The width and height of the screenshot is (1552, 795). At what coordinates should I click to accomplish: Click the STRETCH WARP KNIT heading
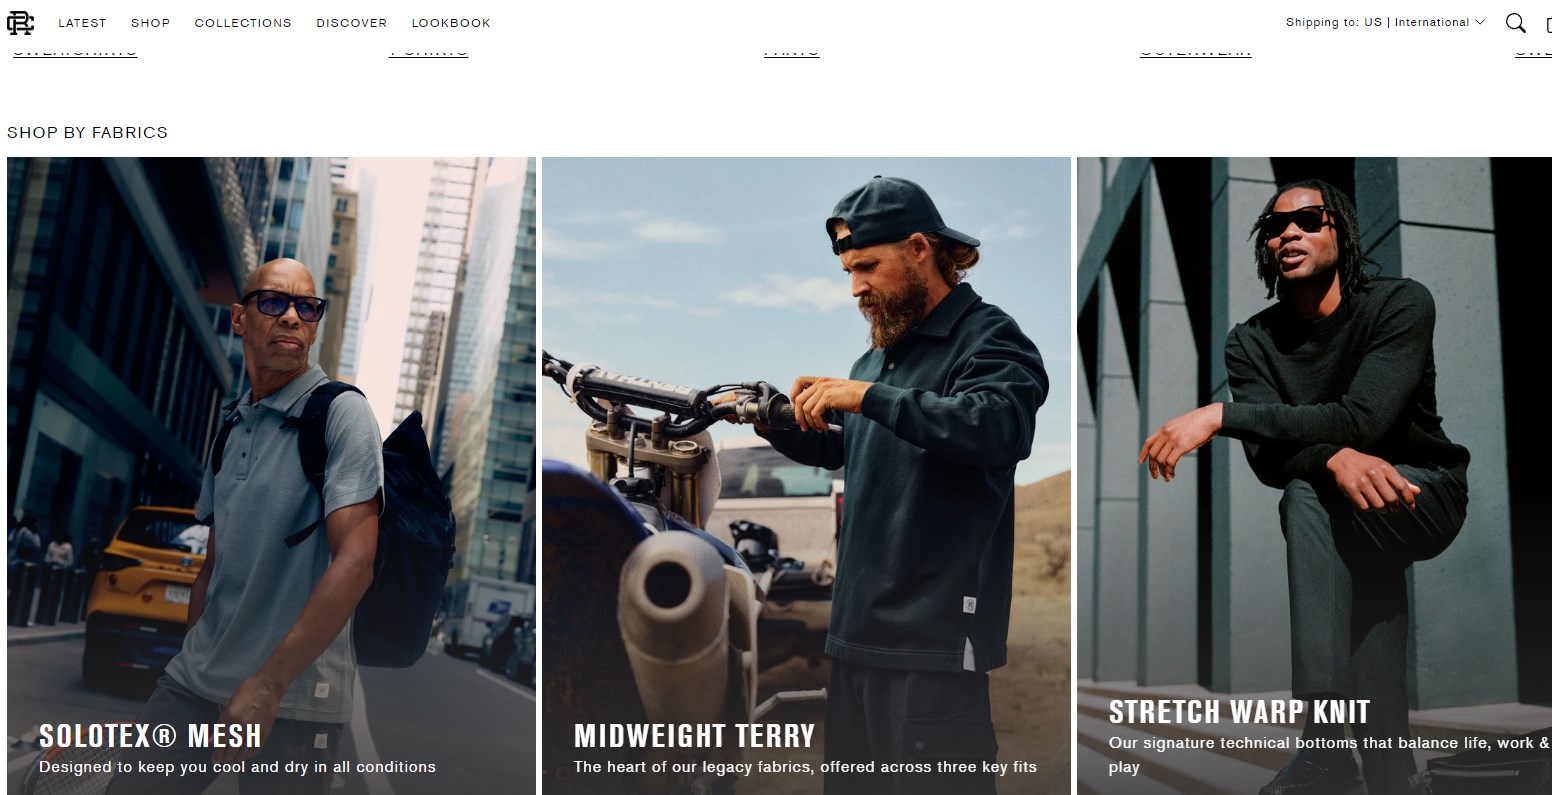[x=1239, y=712]
